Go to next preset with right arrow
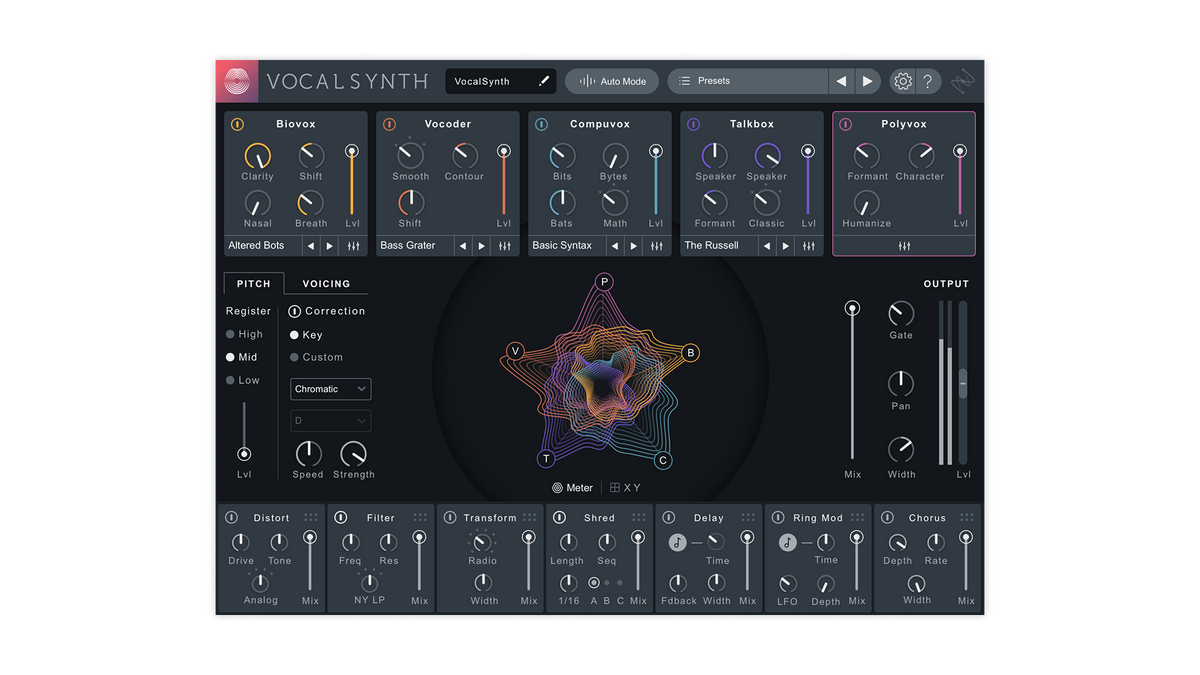 pos(868,81)
